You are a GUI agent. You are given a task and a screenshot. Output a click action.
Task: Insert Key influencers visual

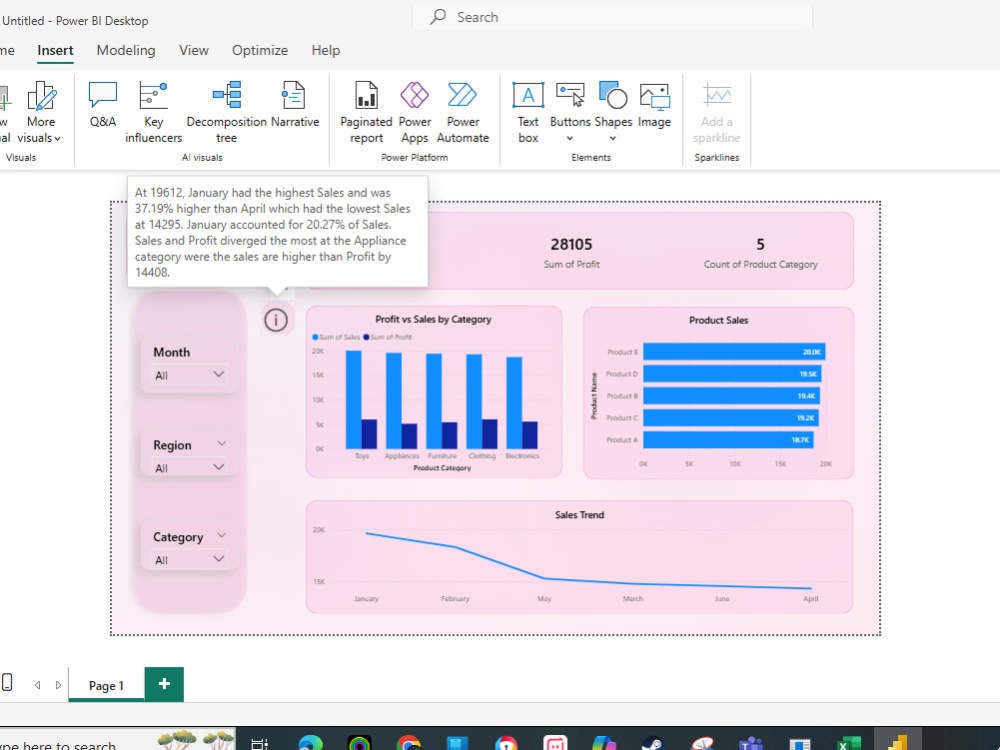click(153, 112)
